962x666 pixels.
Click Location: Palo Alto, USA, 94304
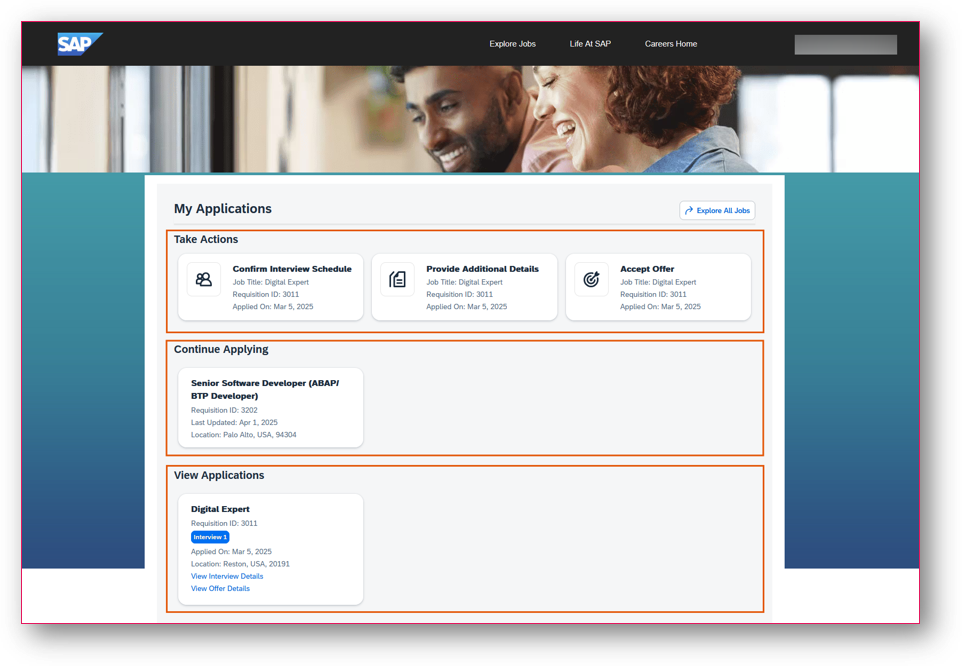coord(244,435)
